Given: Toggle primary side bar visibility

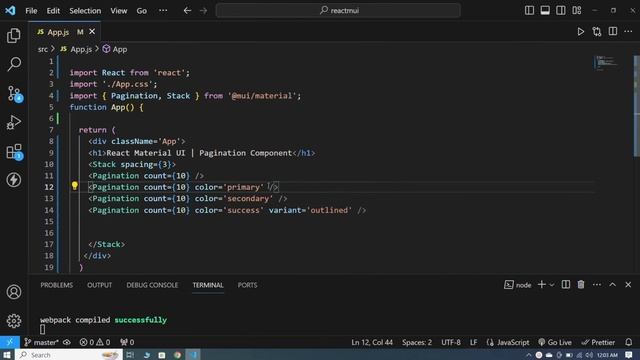Looking at the screenshot, I should [529, 10].
